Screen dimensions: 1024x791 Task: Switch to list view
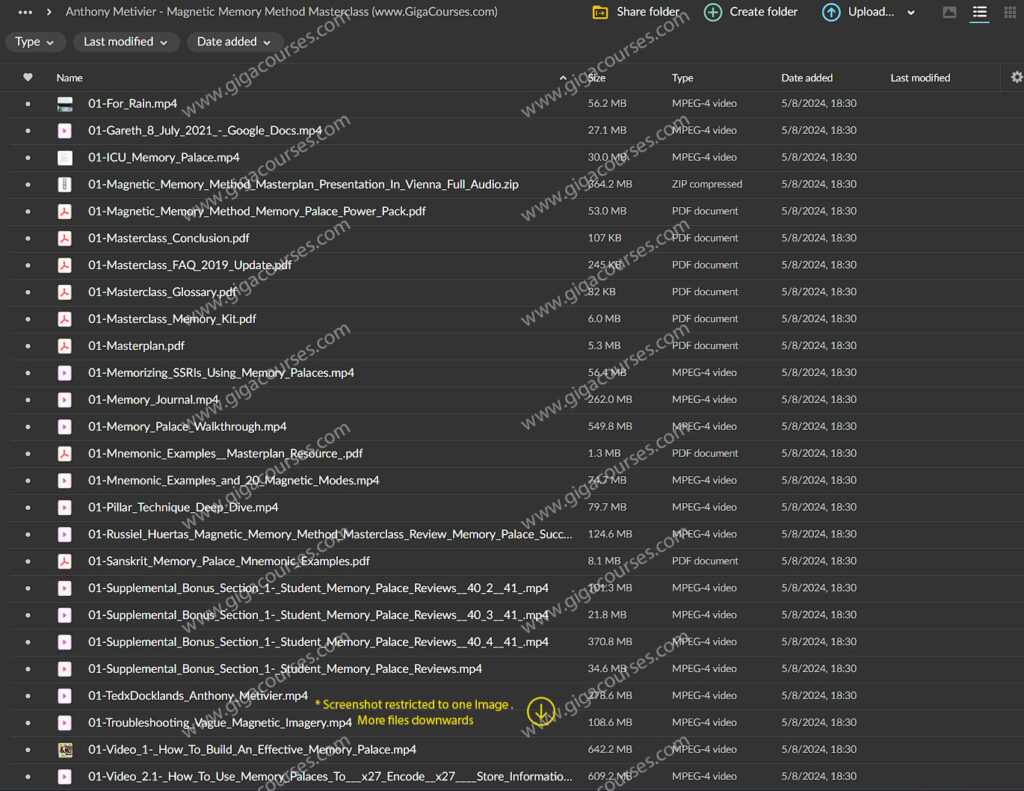tap(980, 12)
